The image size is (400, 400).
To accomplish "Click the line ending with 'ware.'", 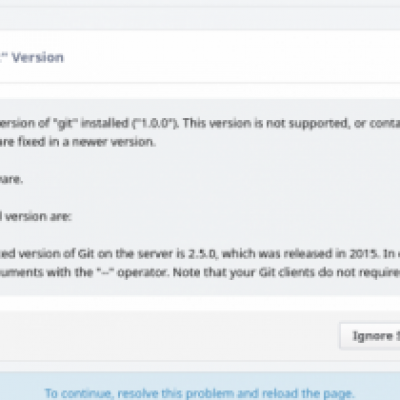I will 11,180.
